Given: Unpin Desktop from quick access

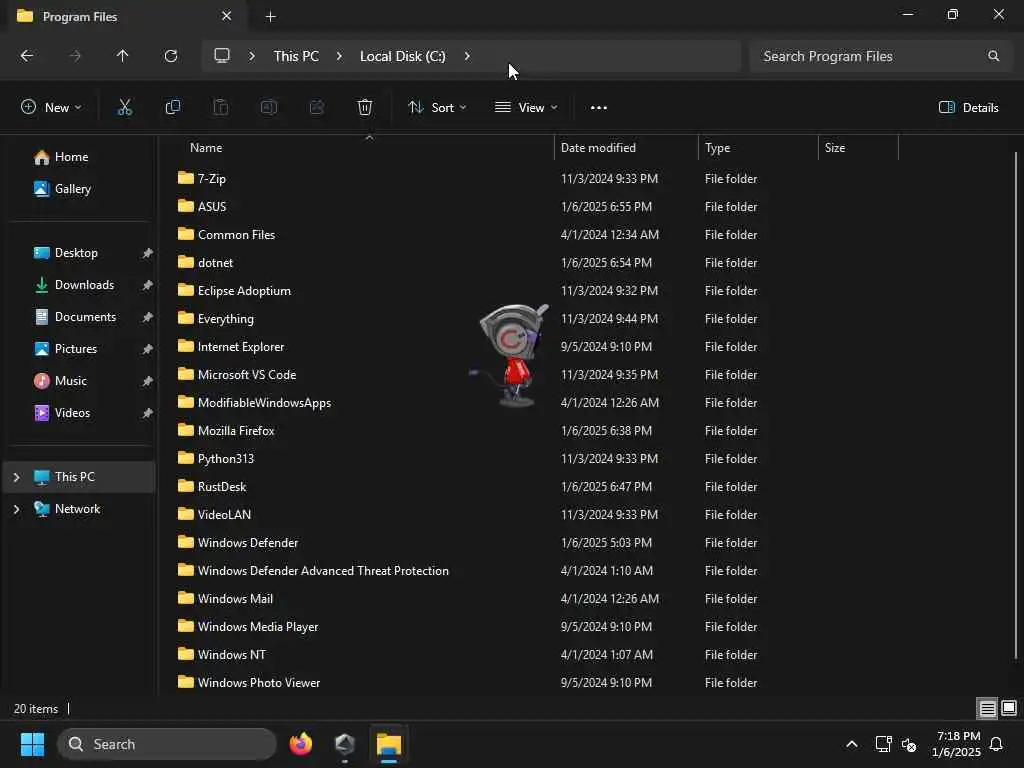Looking at the screenshot, I should [x=148, y=253].
